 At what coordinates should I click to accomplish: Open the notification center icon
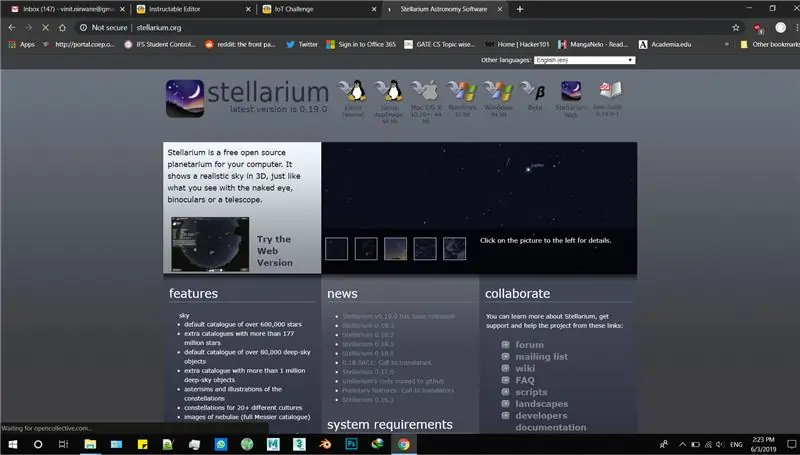tap(791, 444)
